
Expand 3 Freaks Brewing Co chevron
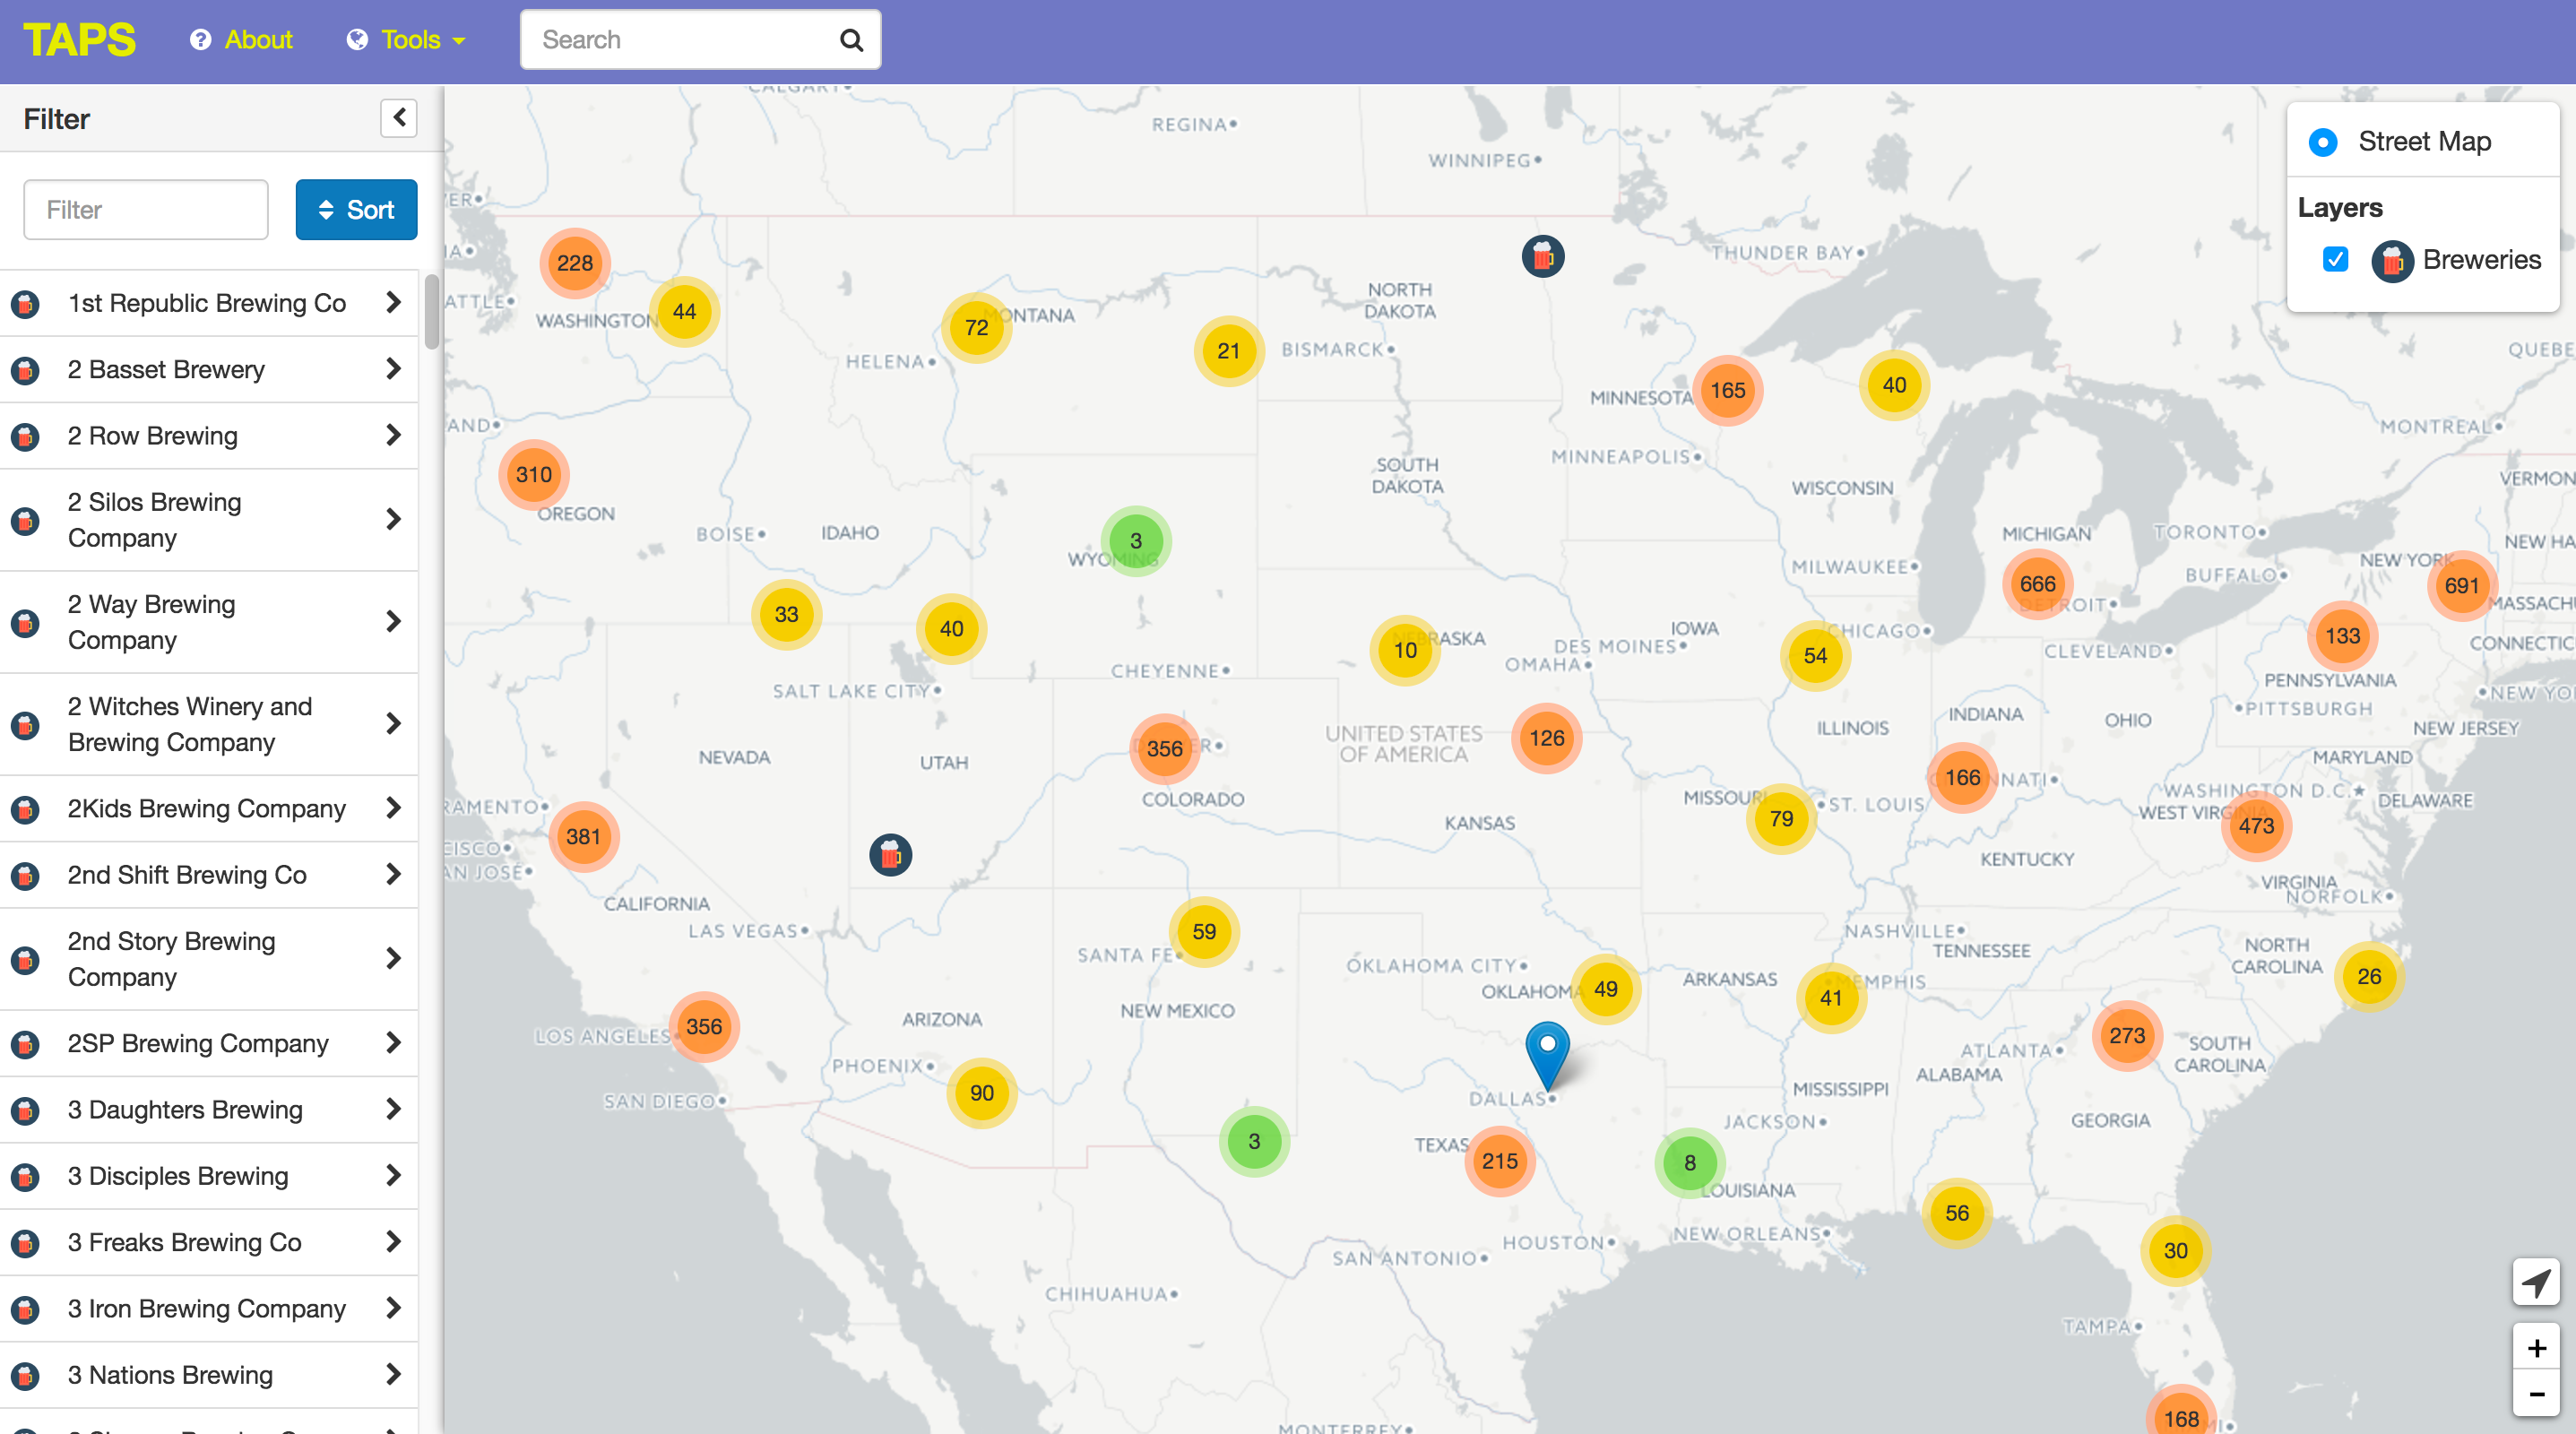393,1241
